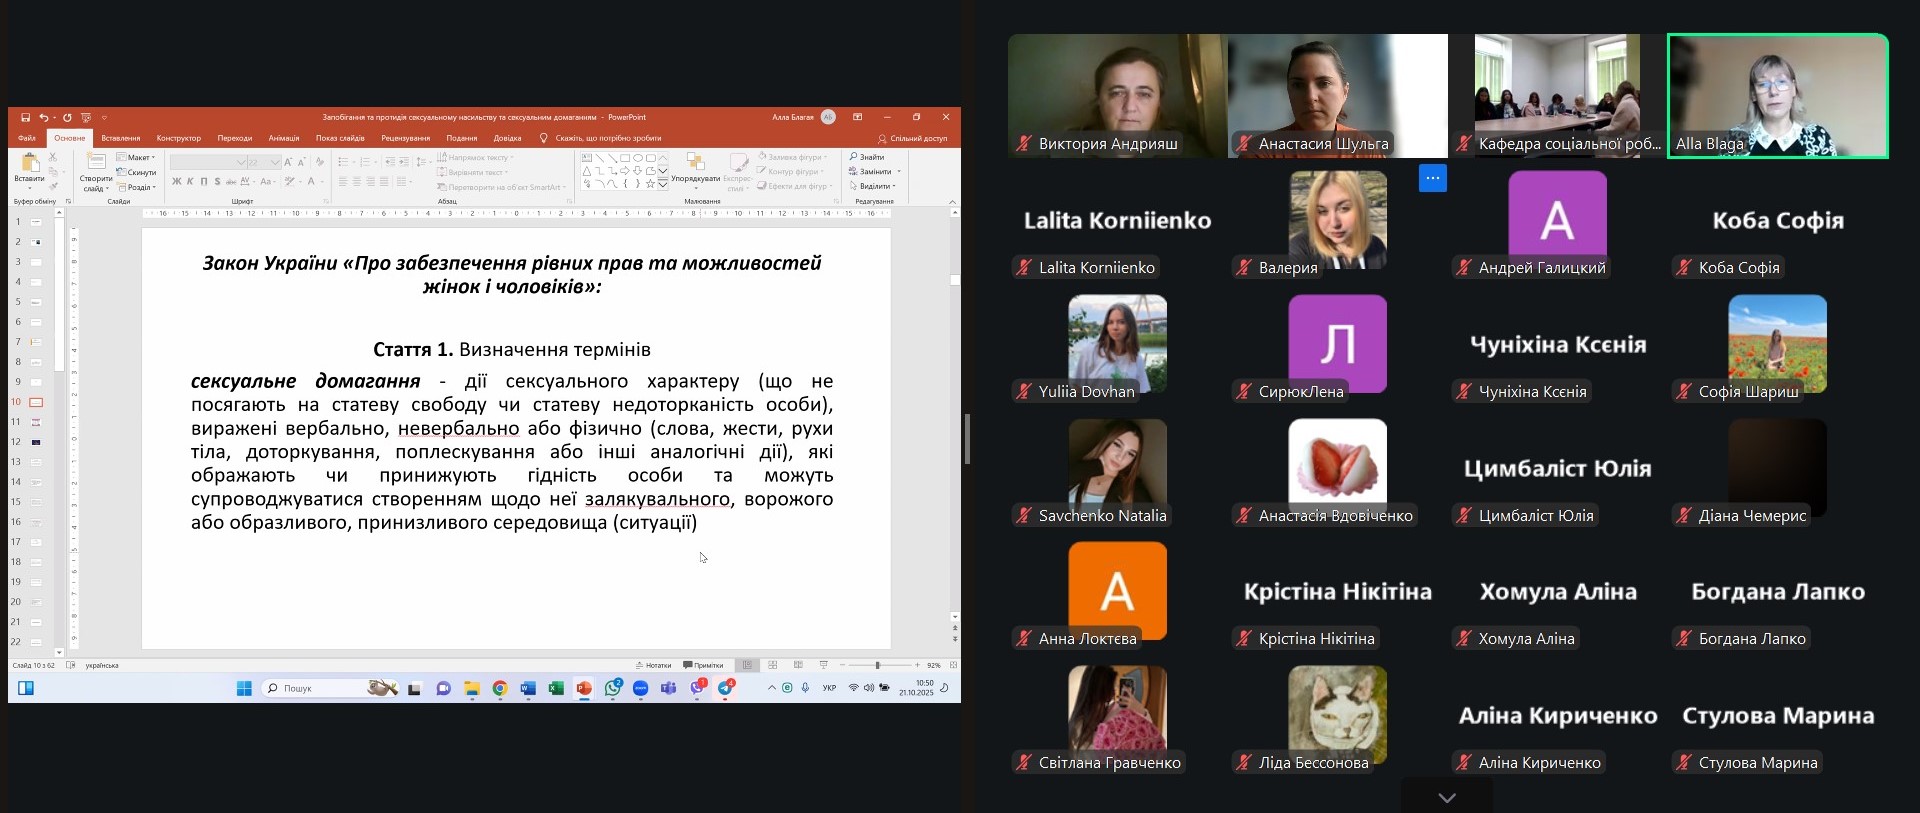Open Telegram from the taskbar
This screenshot has width=1920, height=813.
click(x=725, y=688)
